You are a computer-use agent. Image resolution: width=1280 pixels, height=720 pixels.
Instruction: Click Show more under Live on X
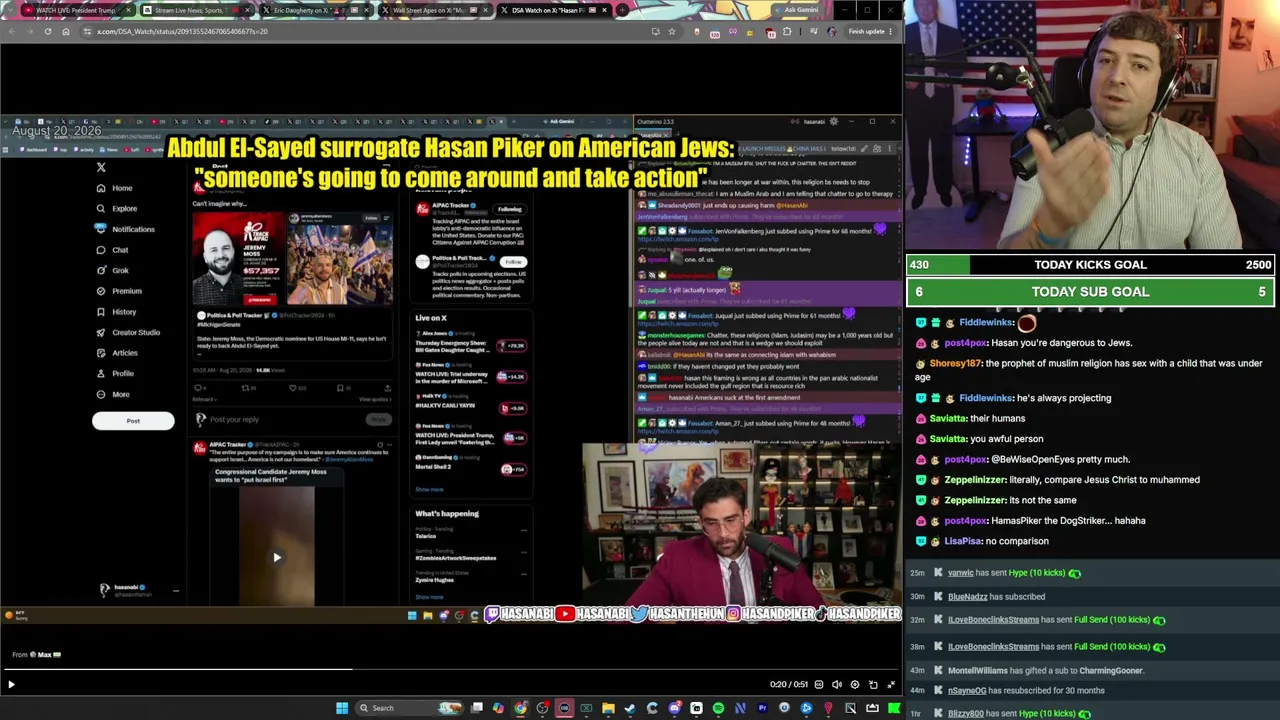pos(429,490)
